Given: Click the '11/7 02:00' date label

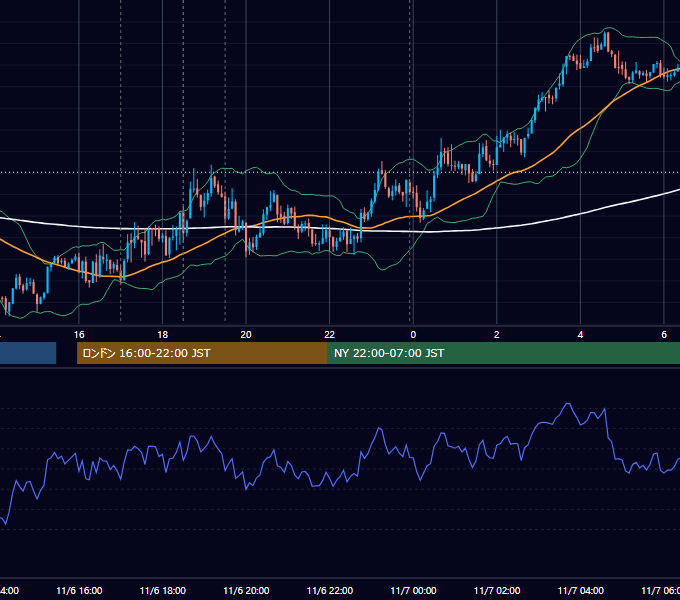Looking at the screenshot, I should tap(497, 591).
